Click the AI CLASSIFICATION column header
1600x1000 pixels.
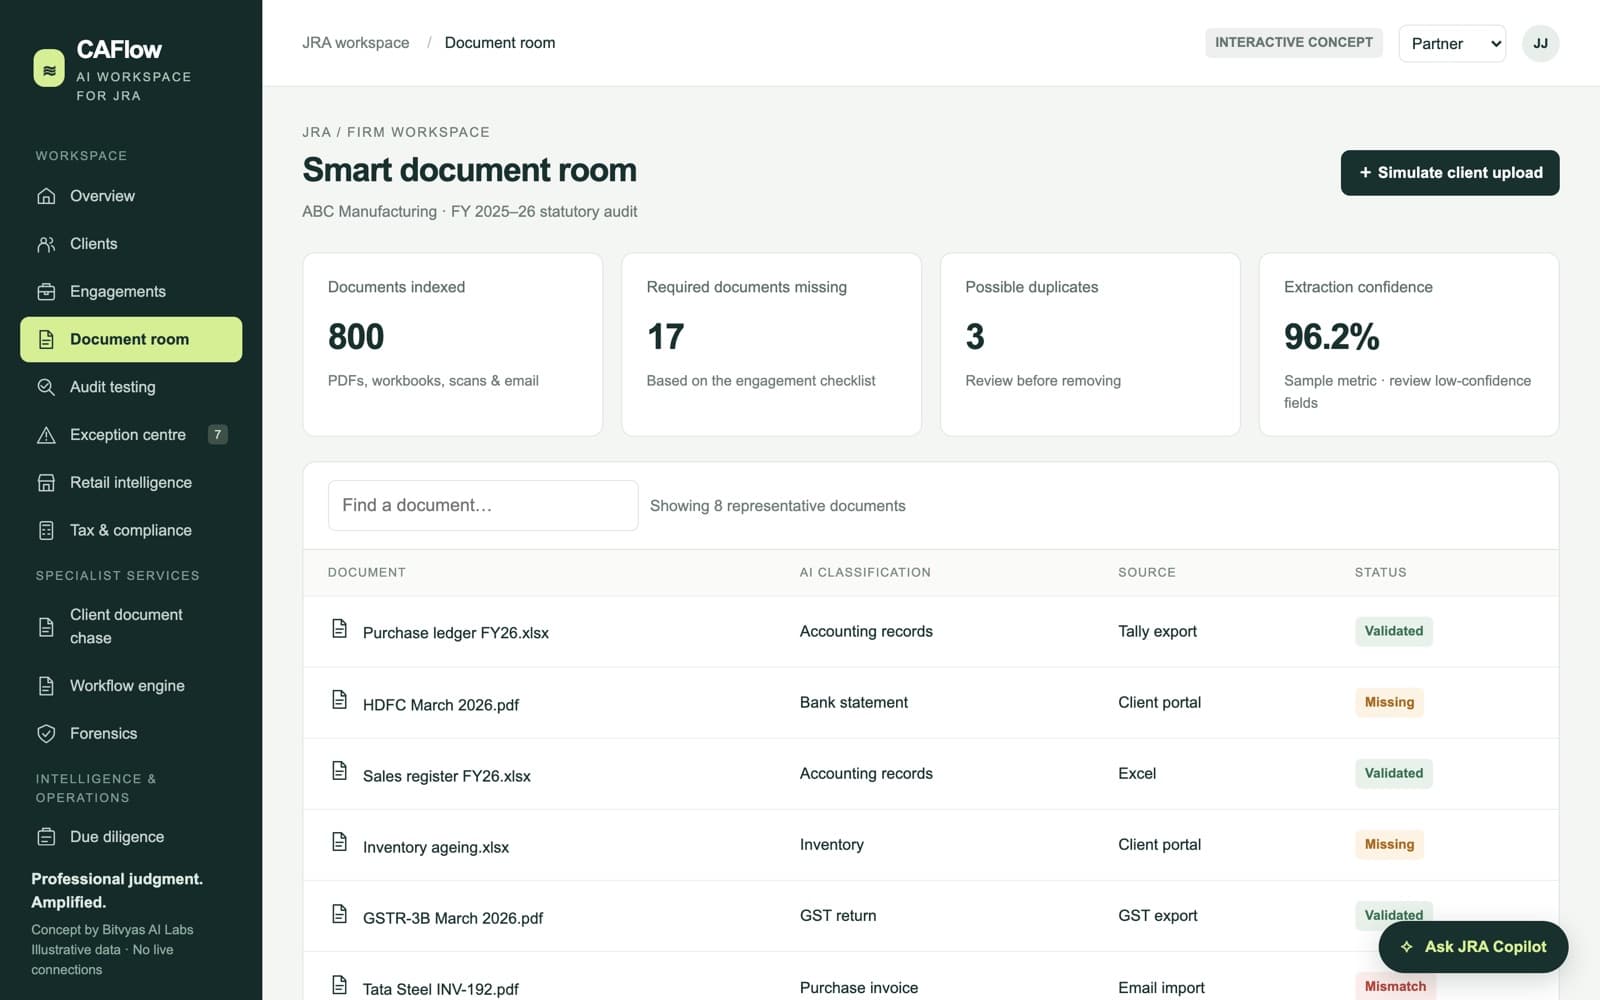pos(865,572)
